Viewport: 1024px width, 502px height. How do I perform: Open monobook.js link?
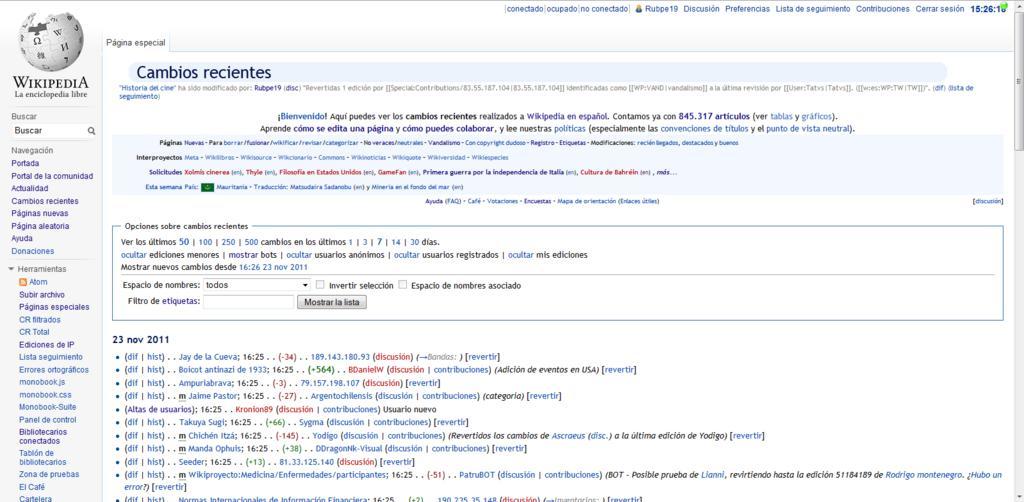[x=42, y=382]
